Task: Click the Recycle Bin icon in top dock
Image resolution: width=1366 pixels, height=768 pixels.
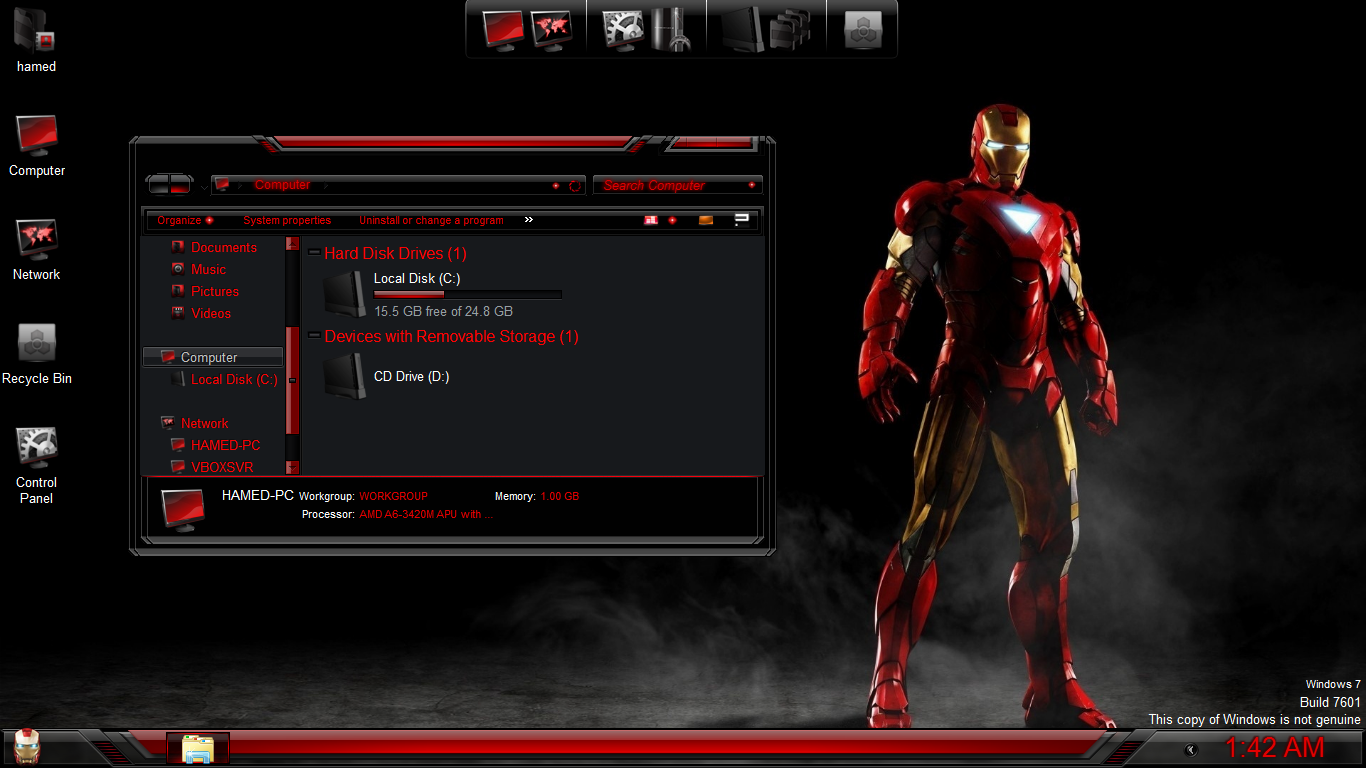Action: click(862, 29)
